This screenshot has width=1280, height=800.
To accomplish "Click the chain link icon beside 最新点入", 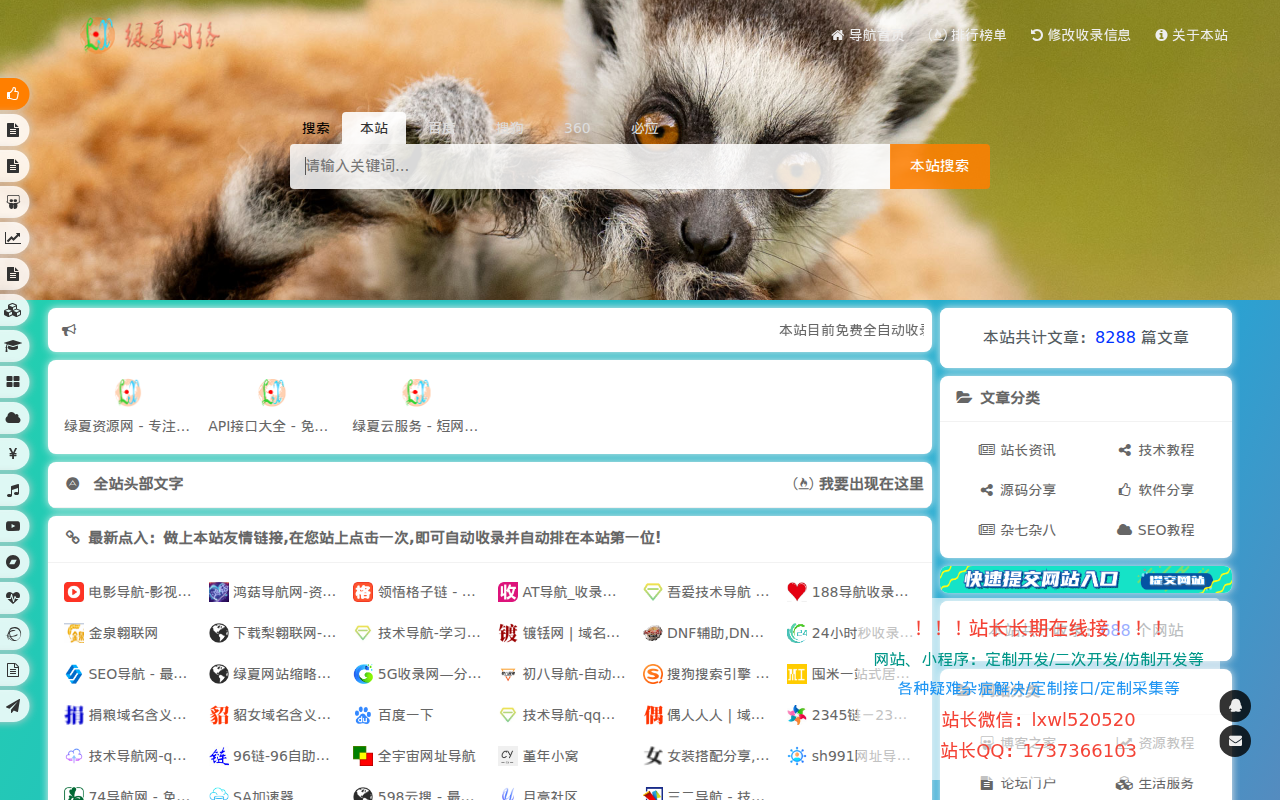I will [73, 538].
